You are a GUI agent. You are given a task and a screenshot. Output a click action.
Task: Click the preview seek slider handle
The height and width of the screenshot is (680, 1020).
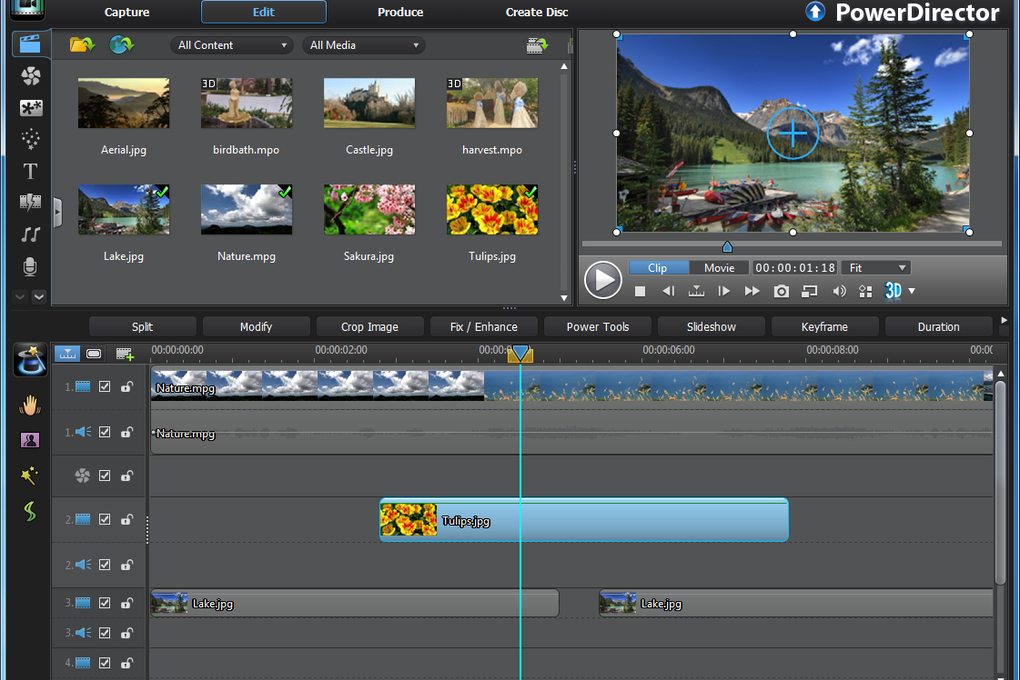[727, 247]
